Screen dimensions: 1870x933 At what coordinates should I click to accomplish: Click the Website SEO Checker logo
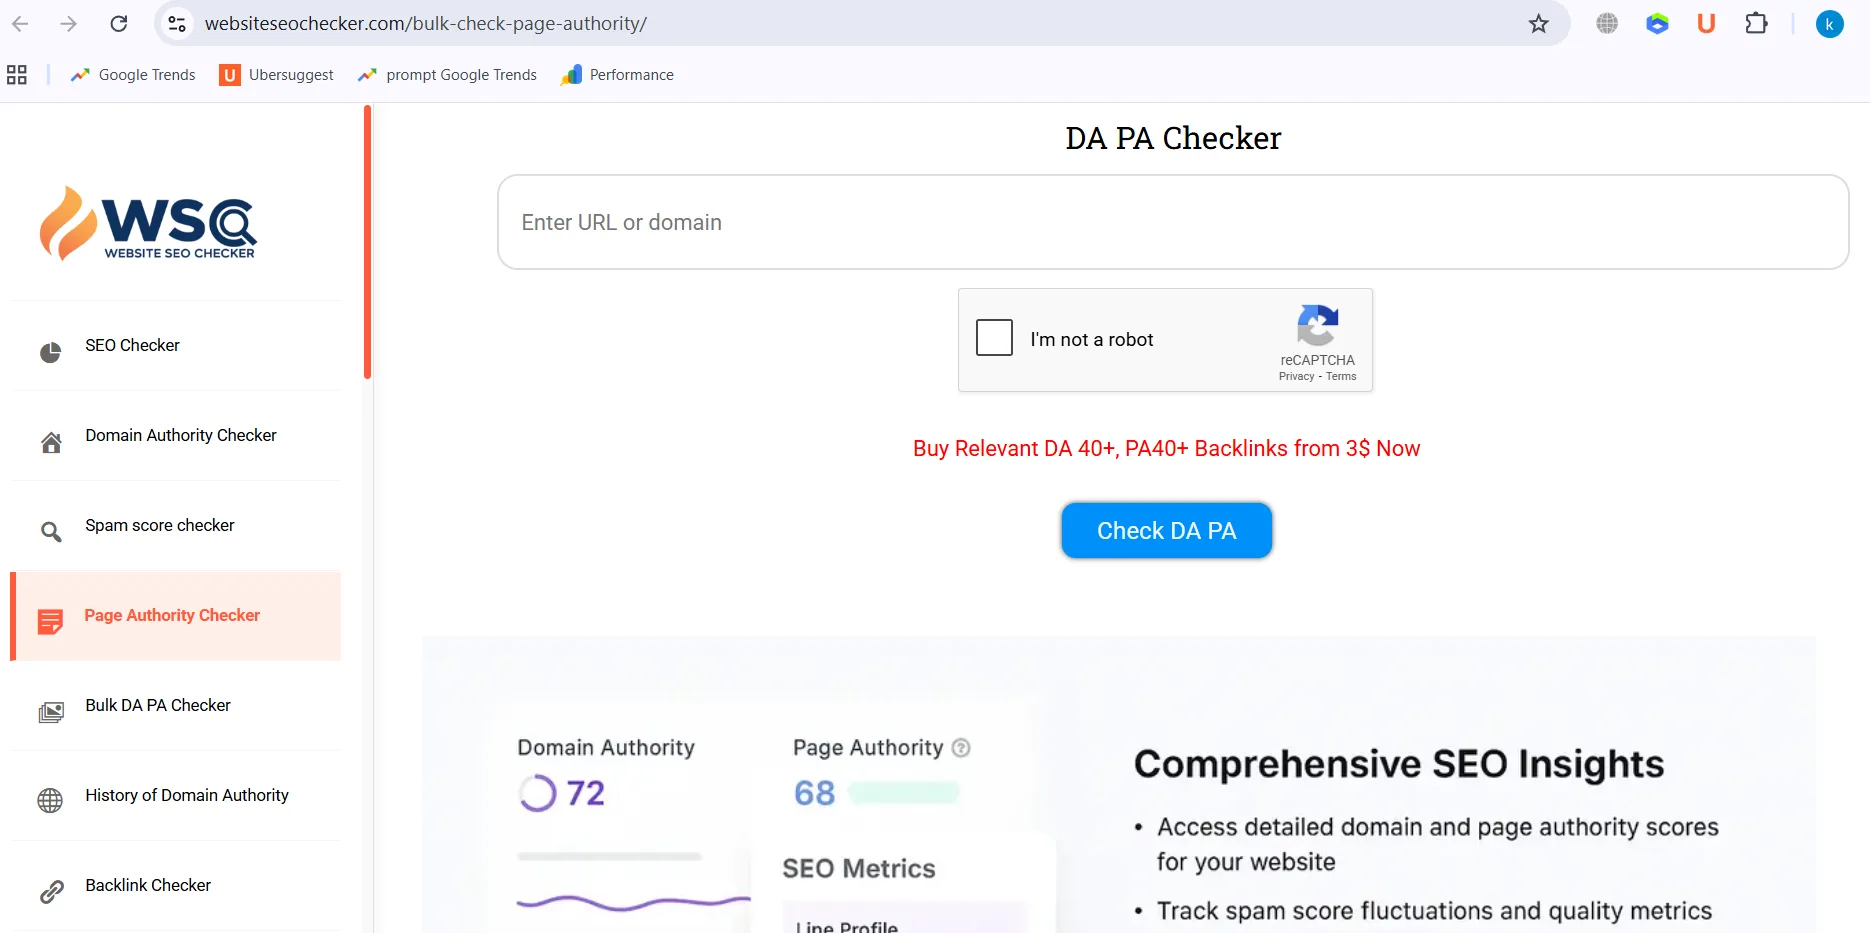pyautogui.click(x=148, y=224)
